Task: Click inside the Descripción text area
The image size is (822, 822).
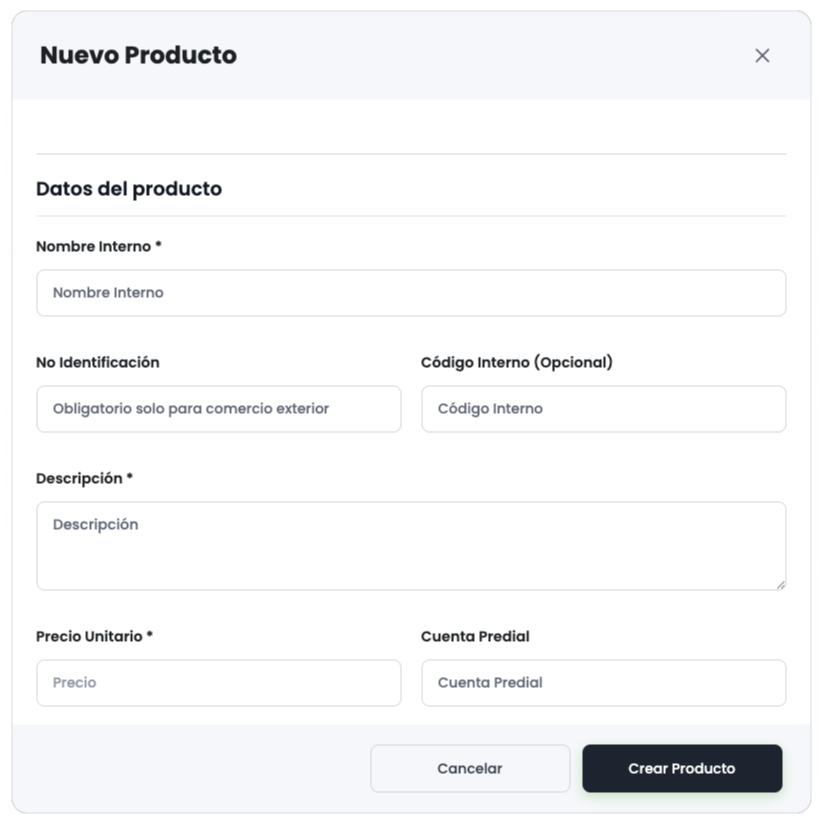Action: 411,545
